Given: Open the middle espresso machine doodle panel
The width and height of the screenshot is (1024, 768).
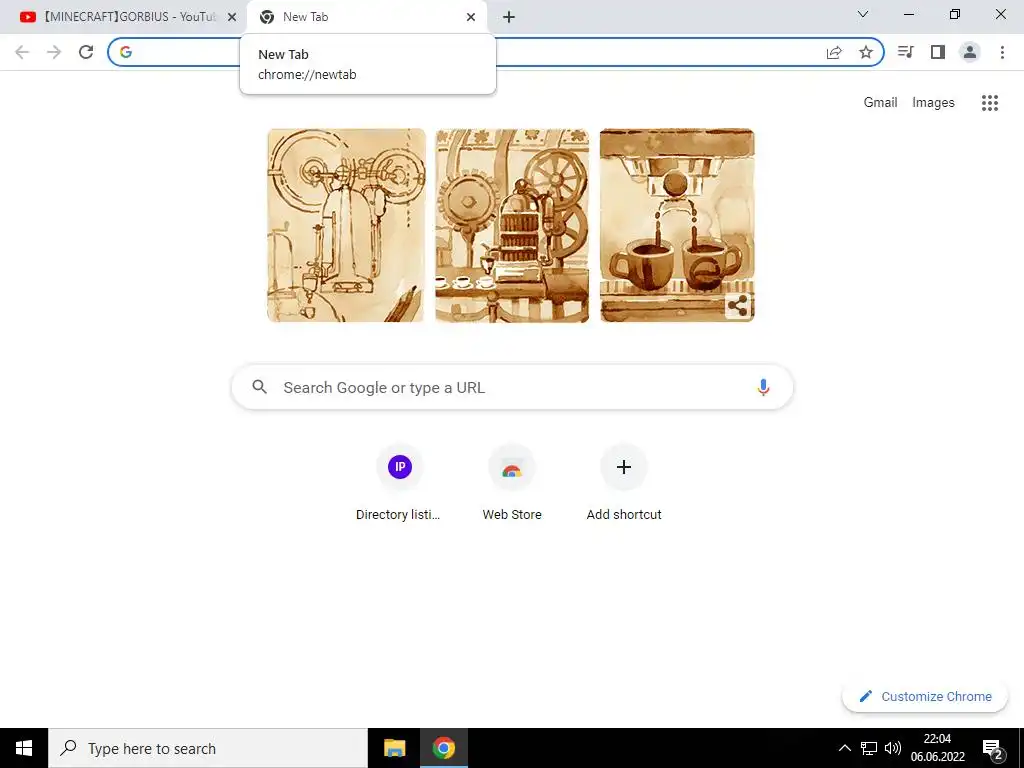Looking at the screenshot, I should pos(512,225).
